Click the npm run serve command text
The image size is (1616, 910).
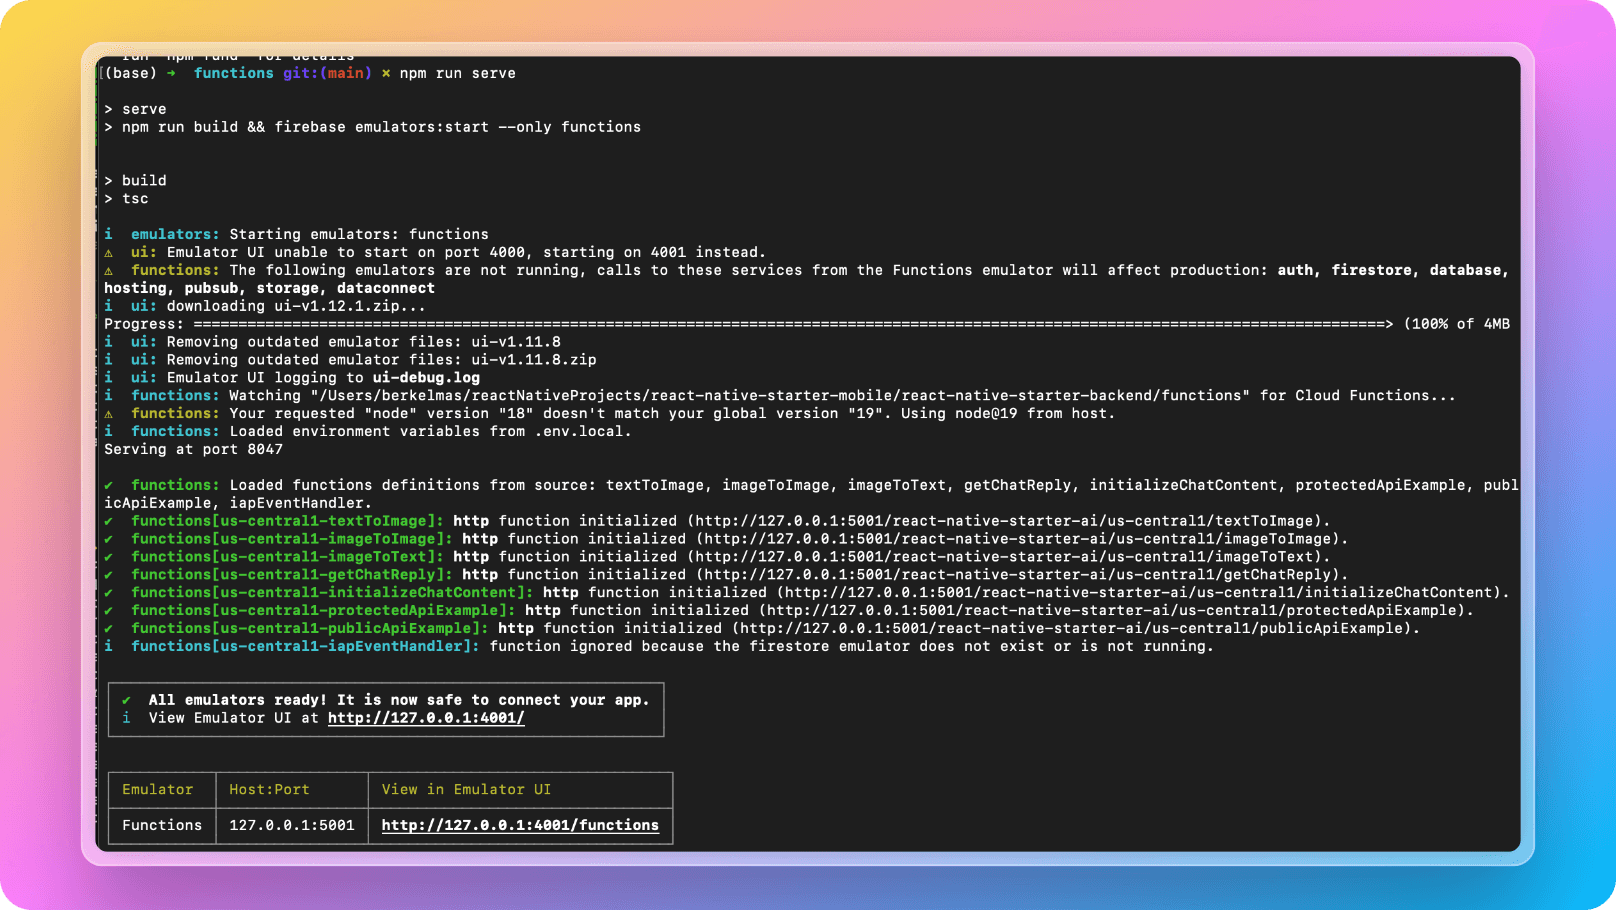click(458, 73)
